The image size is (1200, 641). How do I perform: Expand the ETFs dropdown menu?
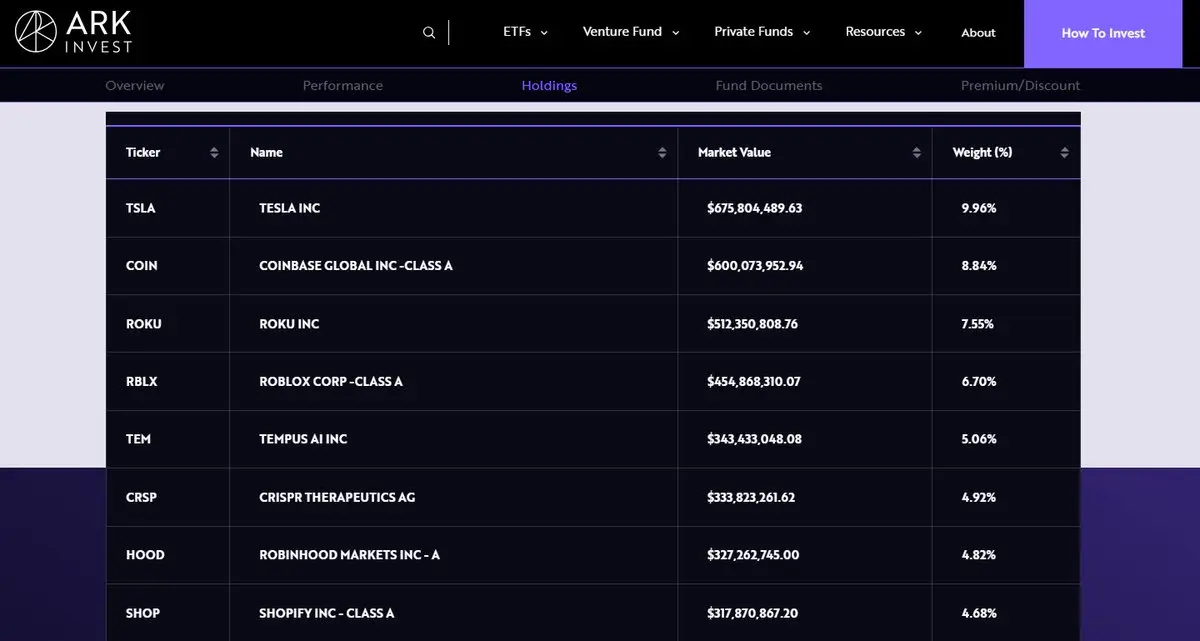(526, 32)
